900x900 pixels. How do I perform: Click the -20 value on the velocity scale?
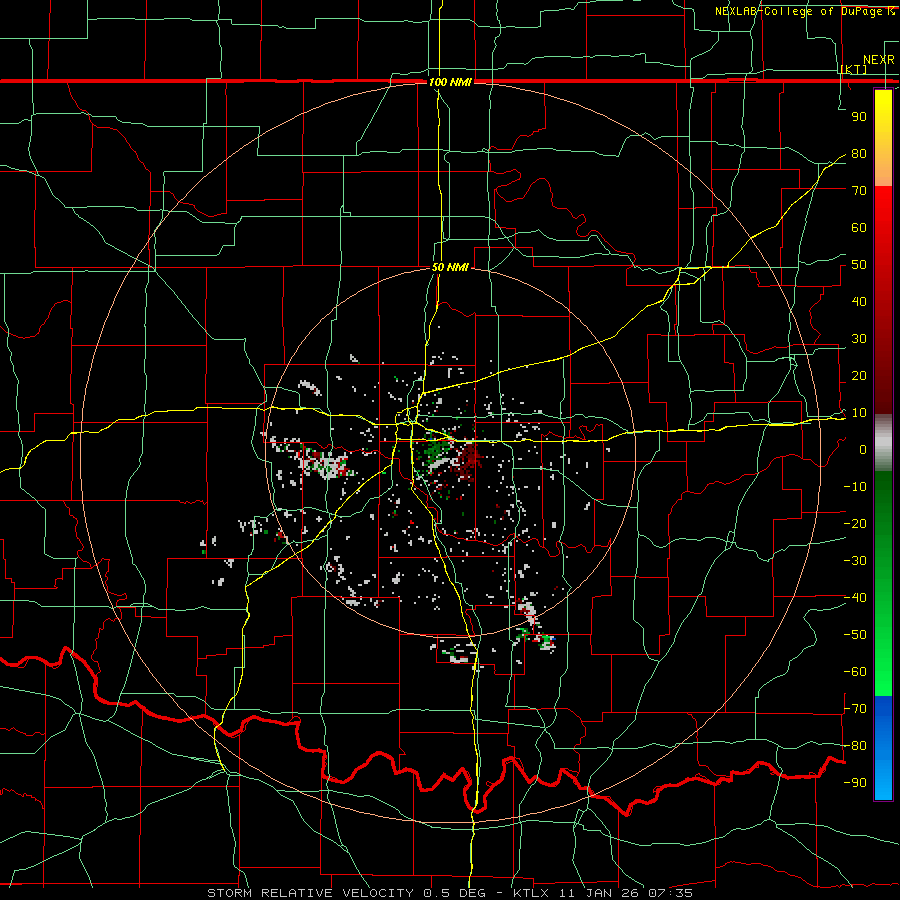pyautogui.click(x=855, y=524)
